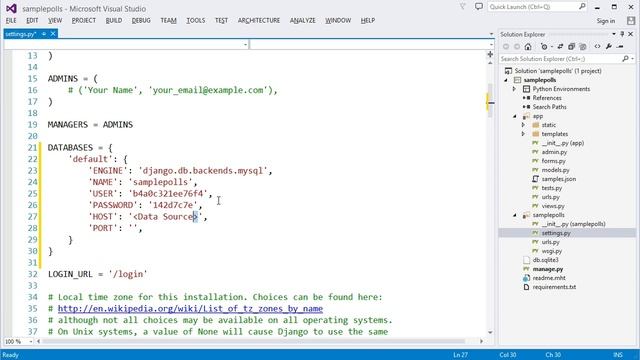Viewport: 640px width, 360px height.
Task: Open the VIEW menu
Action: click(55, 20)
